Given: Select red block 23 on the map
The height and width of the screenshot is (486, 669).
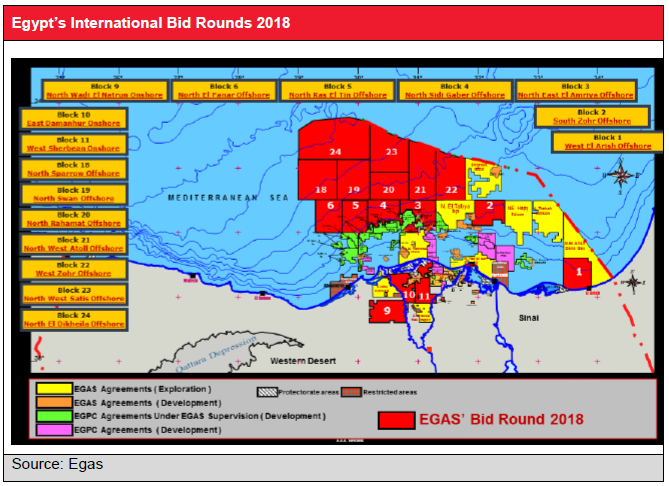Looking at the screenshot, I should [x=391, y=151].
